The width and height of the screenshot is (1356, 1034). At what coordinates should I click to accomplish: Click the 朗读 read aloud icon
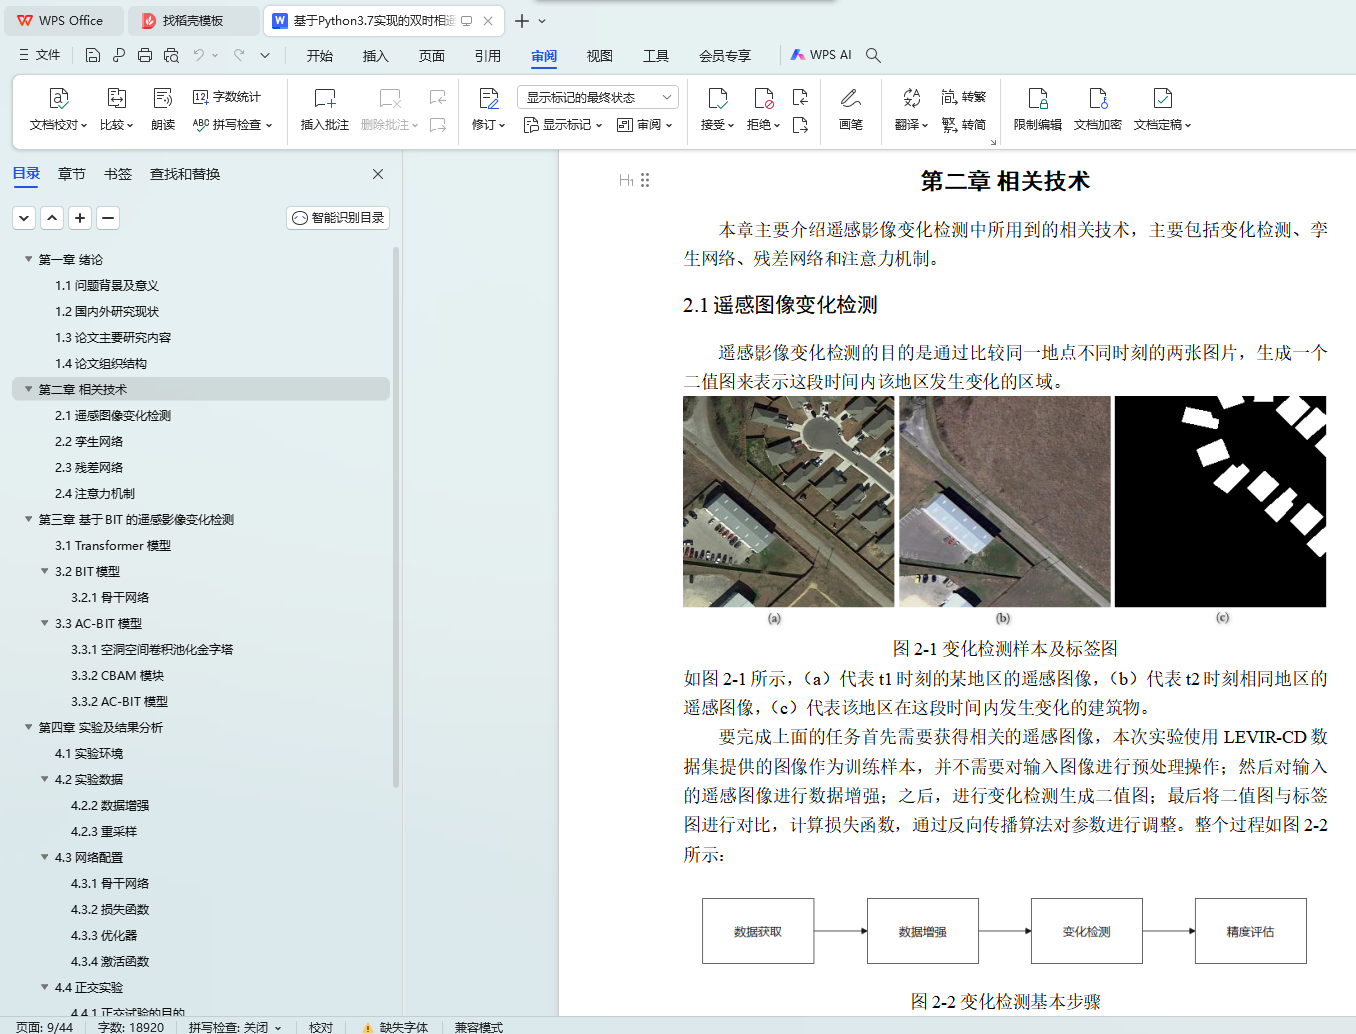pyautogui.click(x=163, y=99)
